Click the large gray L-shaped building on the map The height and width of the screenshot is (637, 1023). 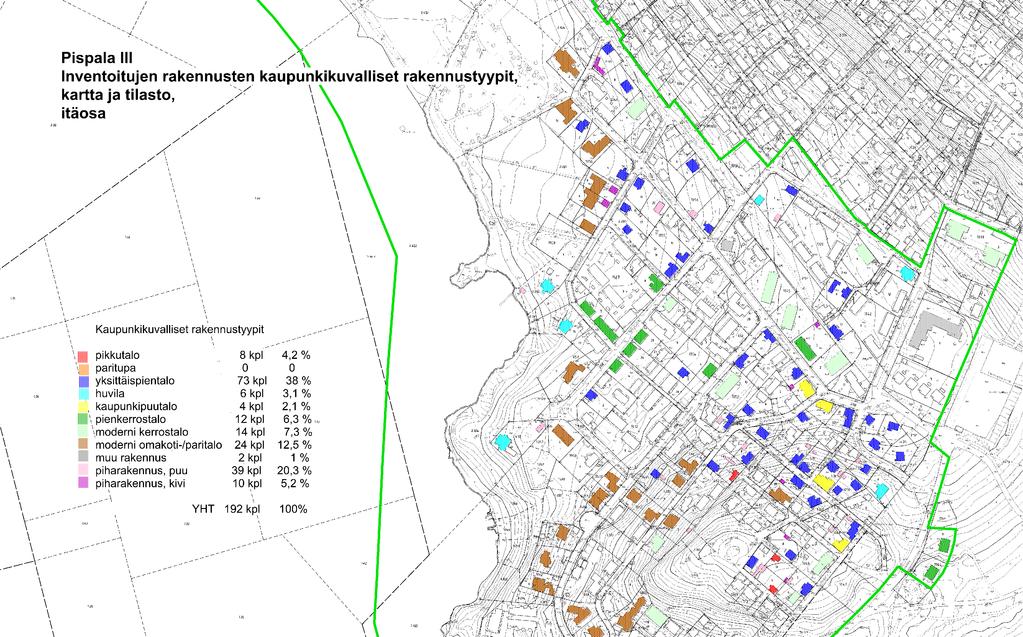tap(936, 328)
